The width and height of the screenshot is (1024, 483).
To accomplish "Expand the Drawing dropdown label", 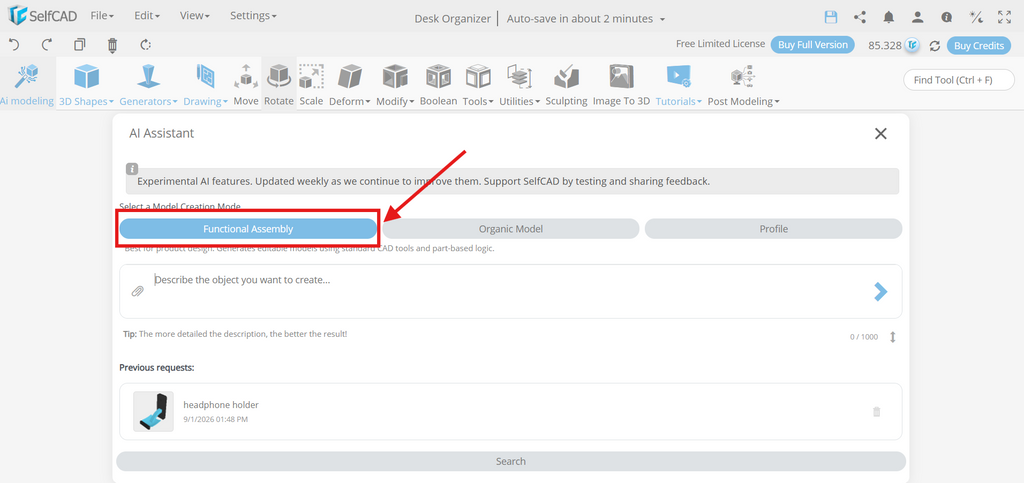I will (x=206, y=101).
